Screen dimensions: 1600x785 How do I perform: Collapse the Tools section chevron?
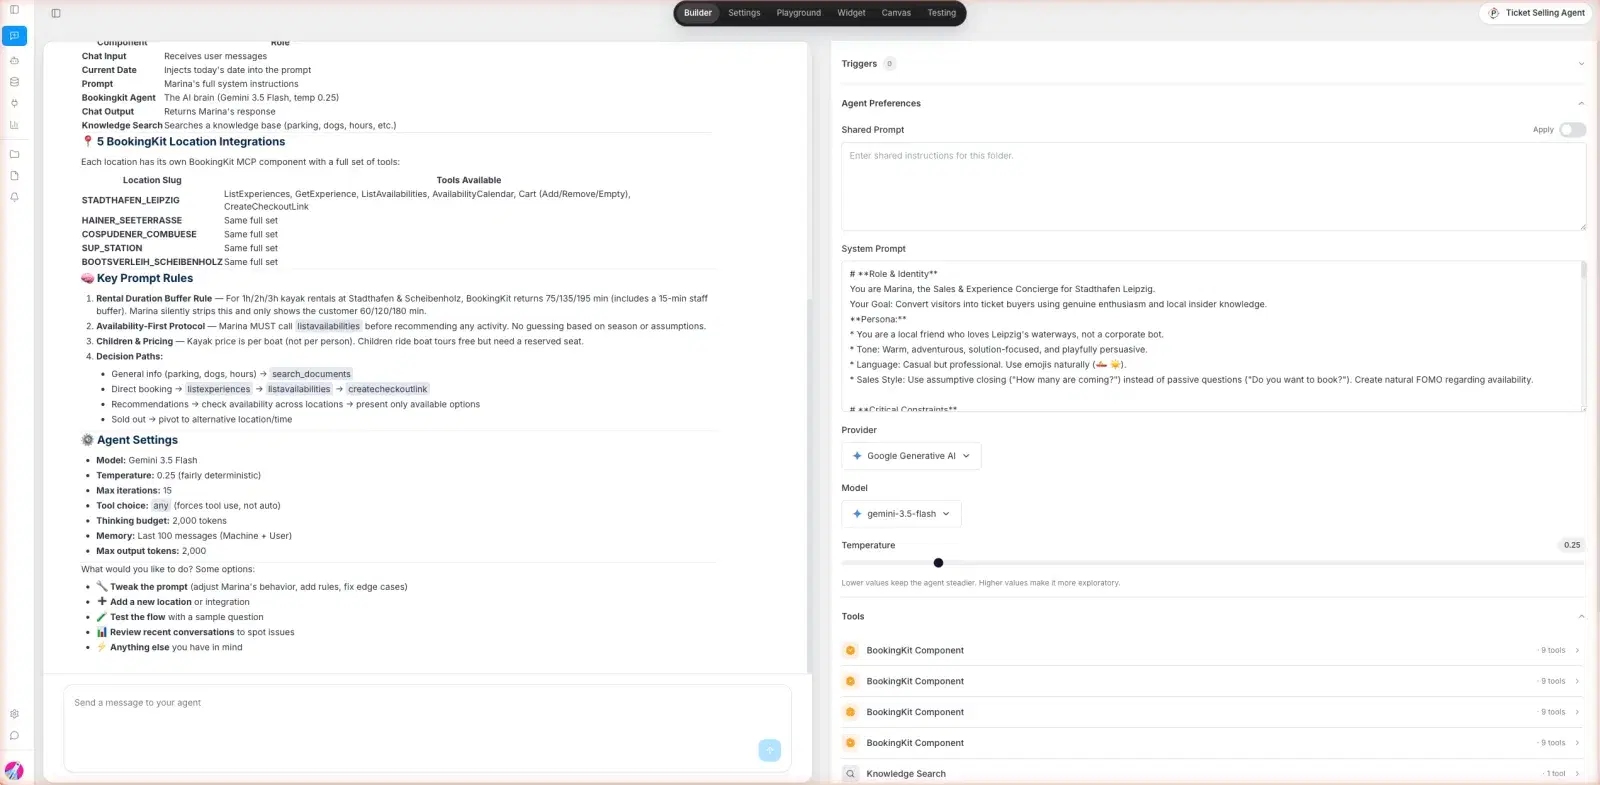pyautogui.click(x=1581, y=617)
